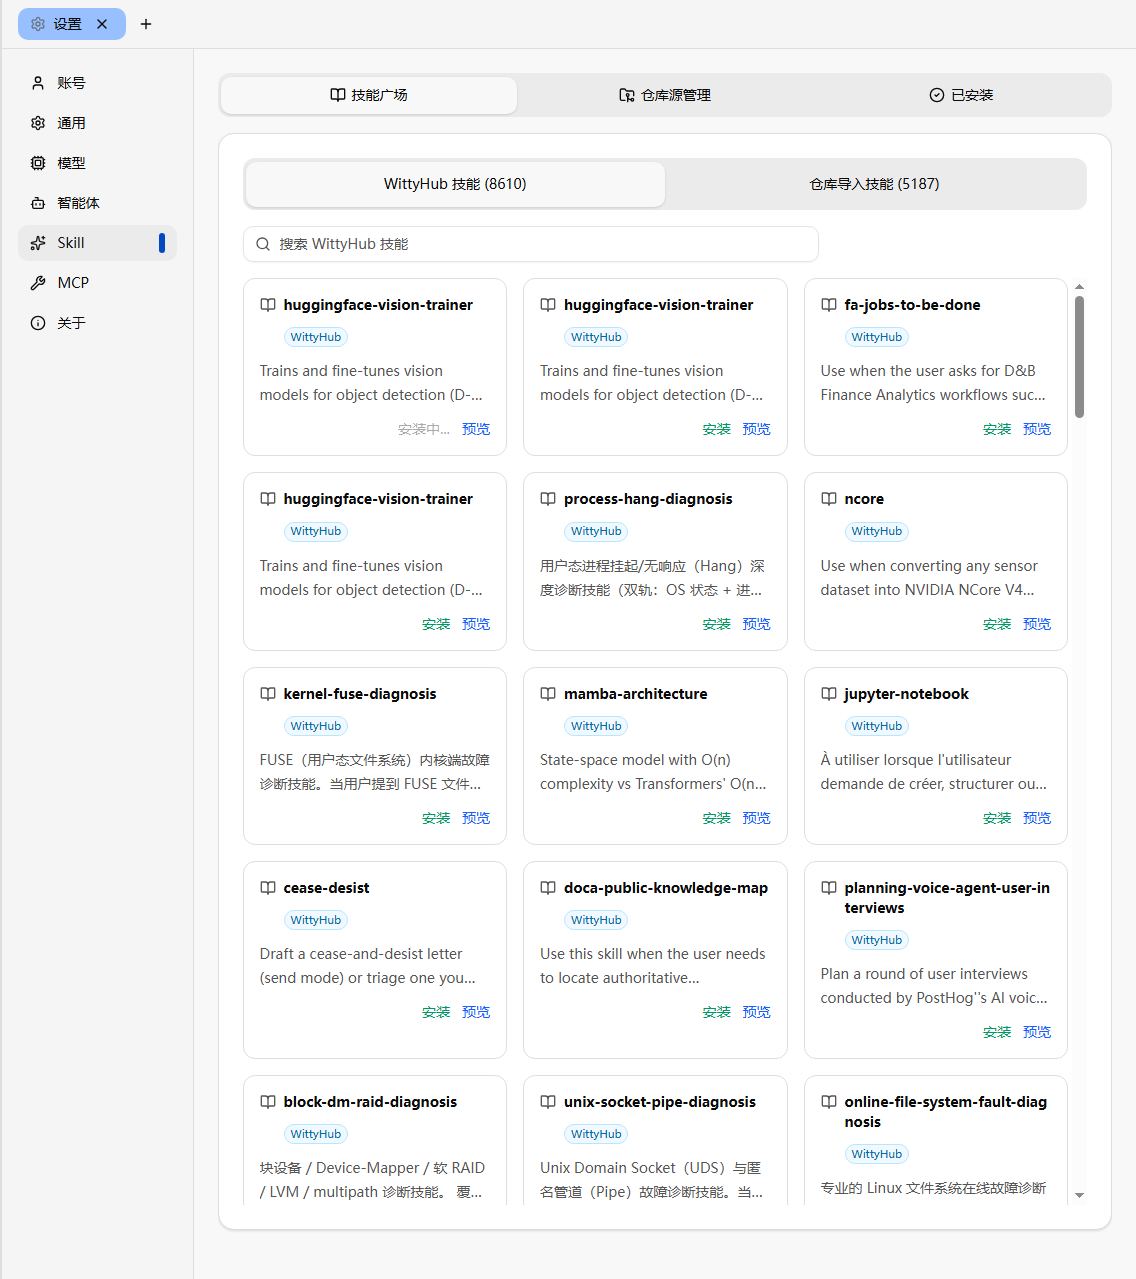1136x1279 pixels.
Task: Select the 通用 gear icon in sidebar
Action: tap(38, 123)
